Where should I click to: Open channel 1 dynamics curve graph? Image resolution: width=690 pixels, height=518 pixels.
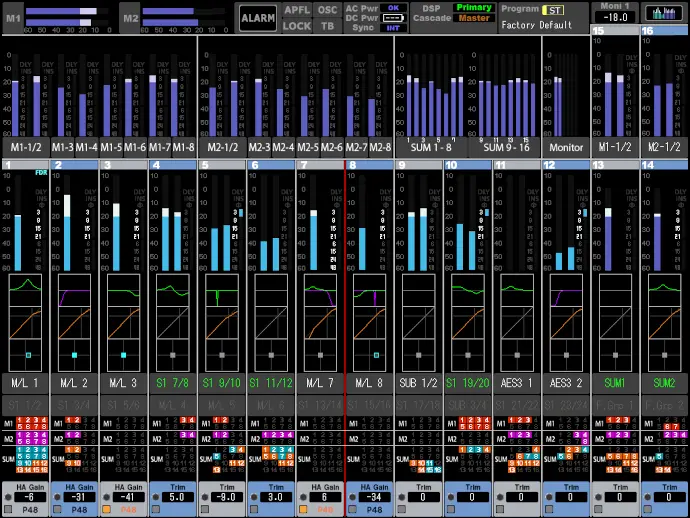click(x=26, y=323)
